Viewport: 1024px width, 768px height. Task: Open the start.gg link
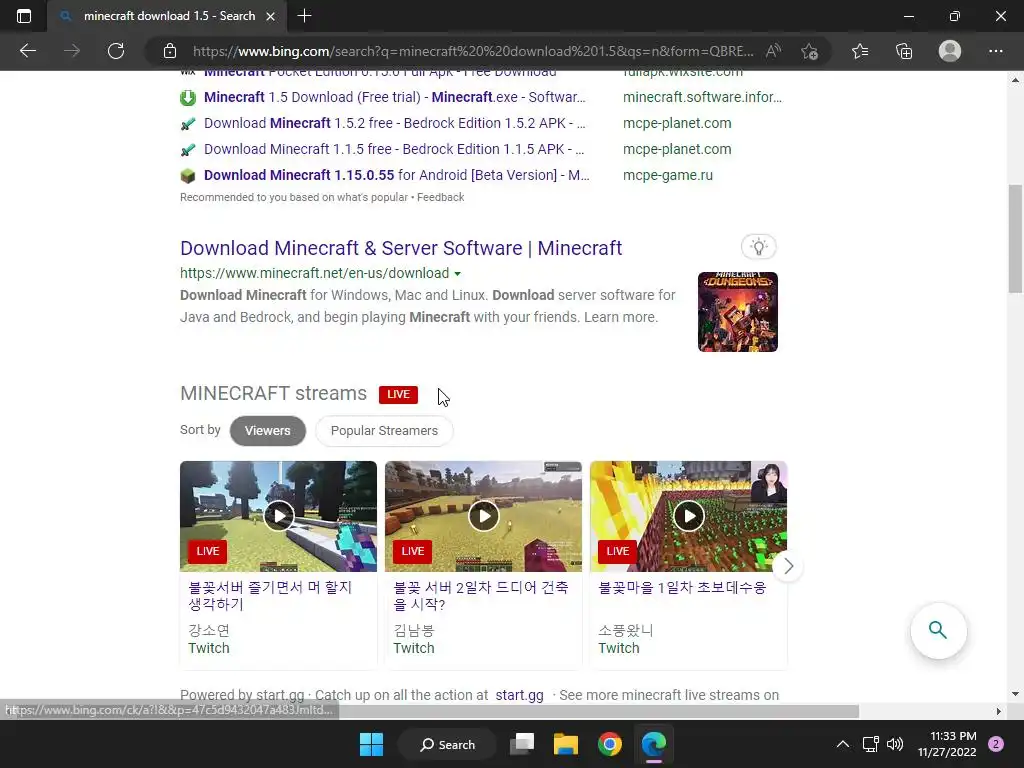pos(519,695)
